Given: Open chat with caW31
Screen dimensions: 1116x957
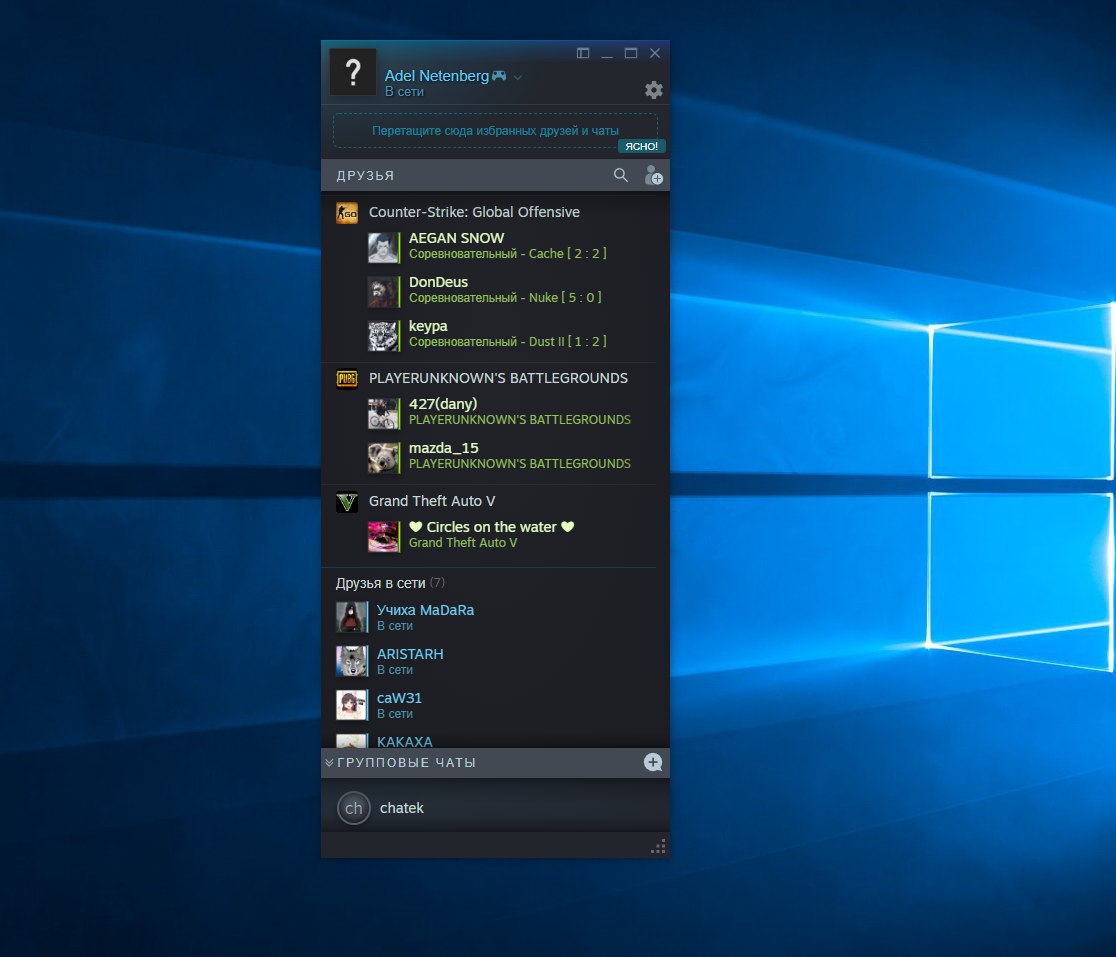Looking at the screenshot, I should [x=495, y=706].
